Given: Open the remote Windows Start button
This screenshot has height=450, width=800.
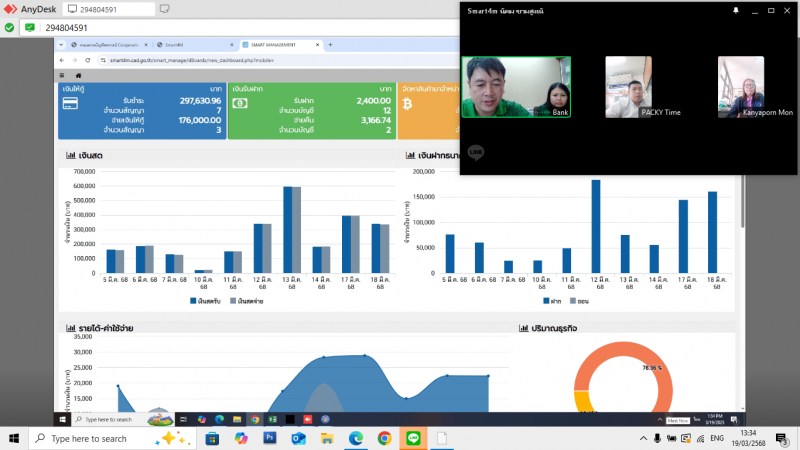Looking at the screenshot, I should tap(62, 419).
